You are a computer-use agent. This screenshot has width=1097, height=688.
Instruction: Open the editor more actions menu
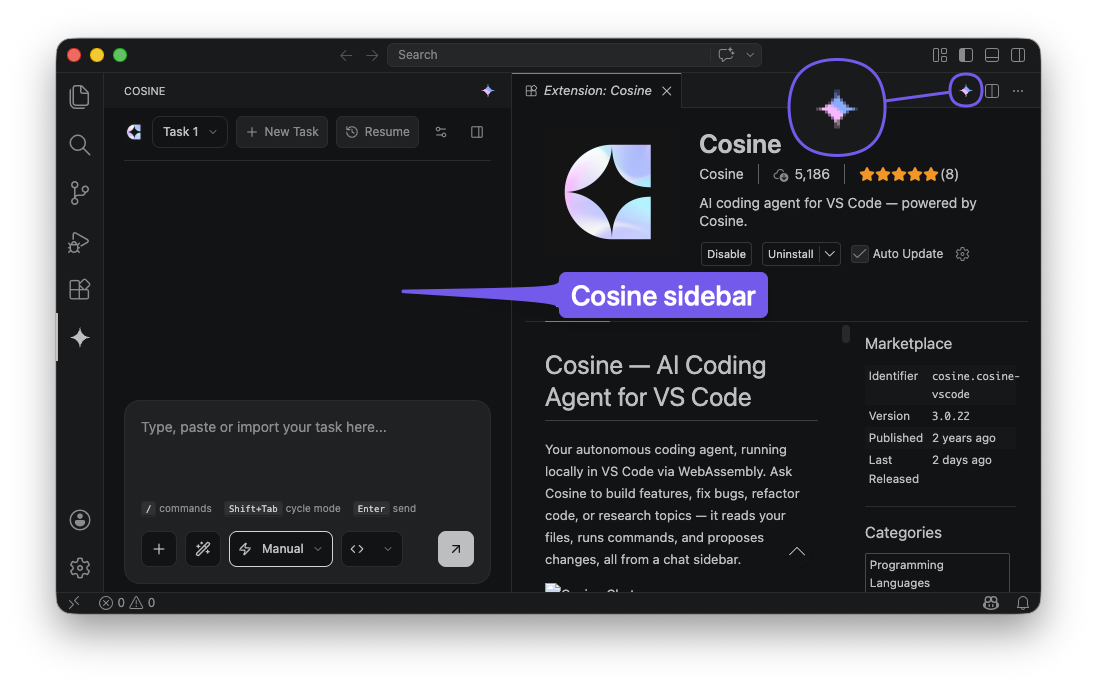click(x=1018, y=90)
